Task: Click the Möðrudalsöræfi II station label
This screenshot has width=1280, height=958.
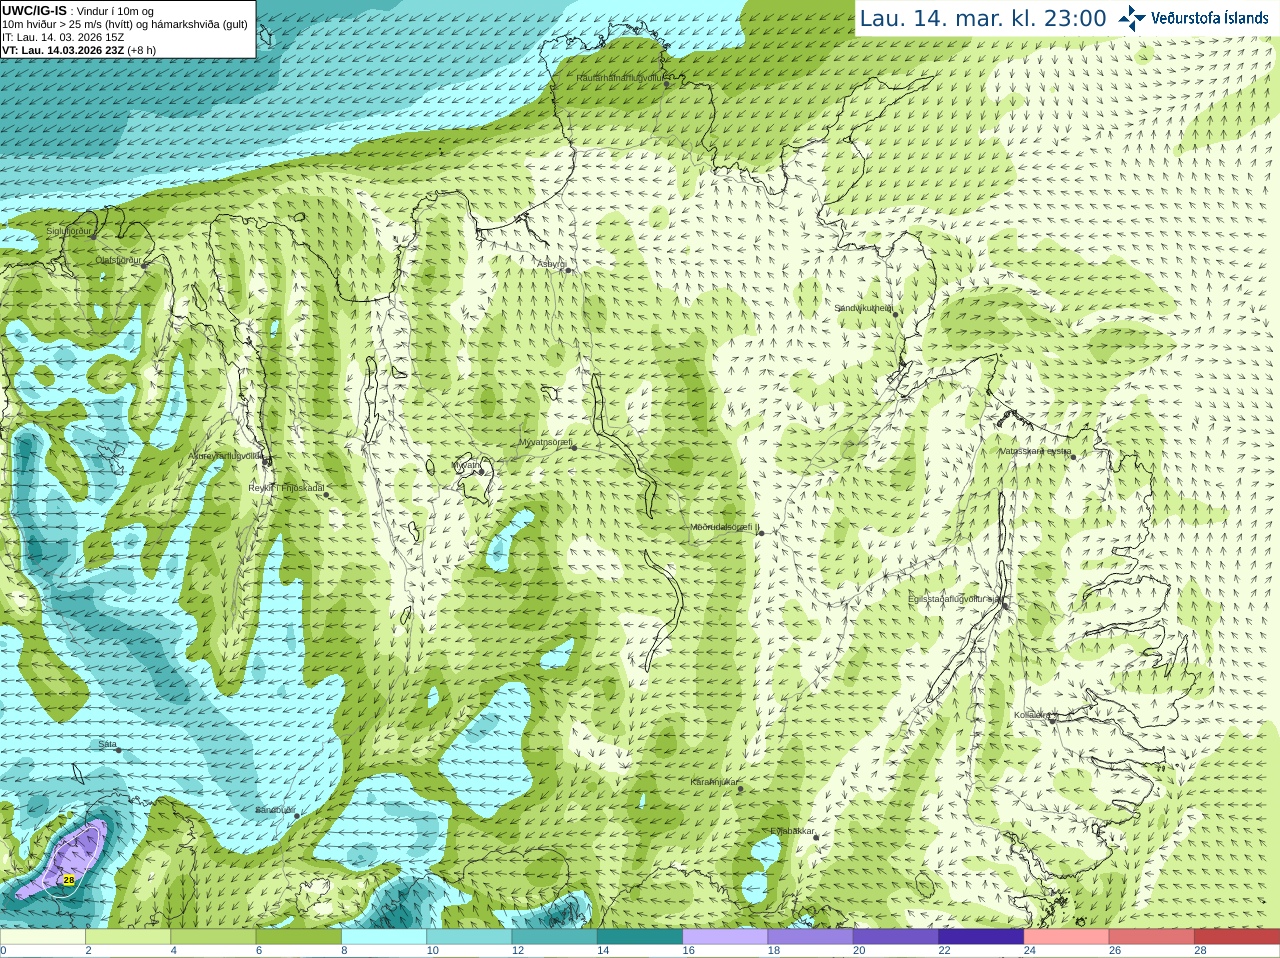Action: [725, 527]
